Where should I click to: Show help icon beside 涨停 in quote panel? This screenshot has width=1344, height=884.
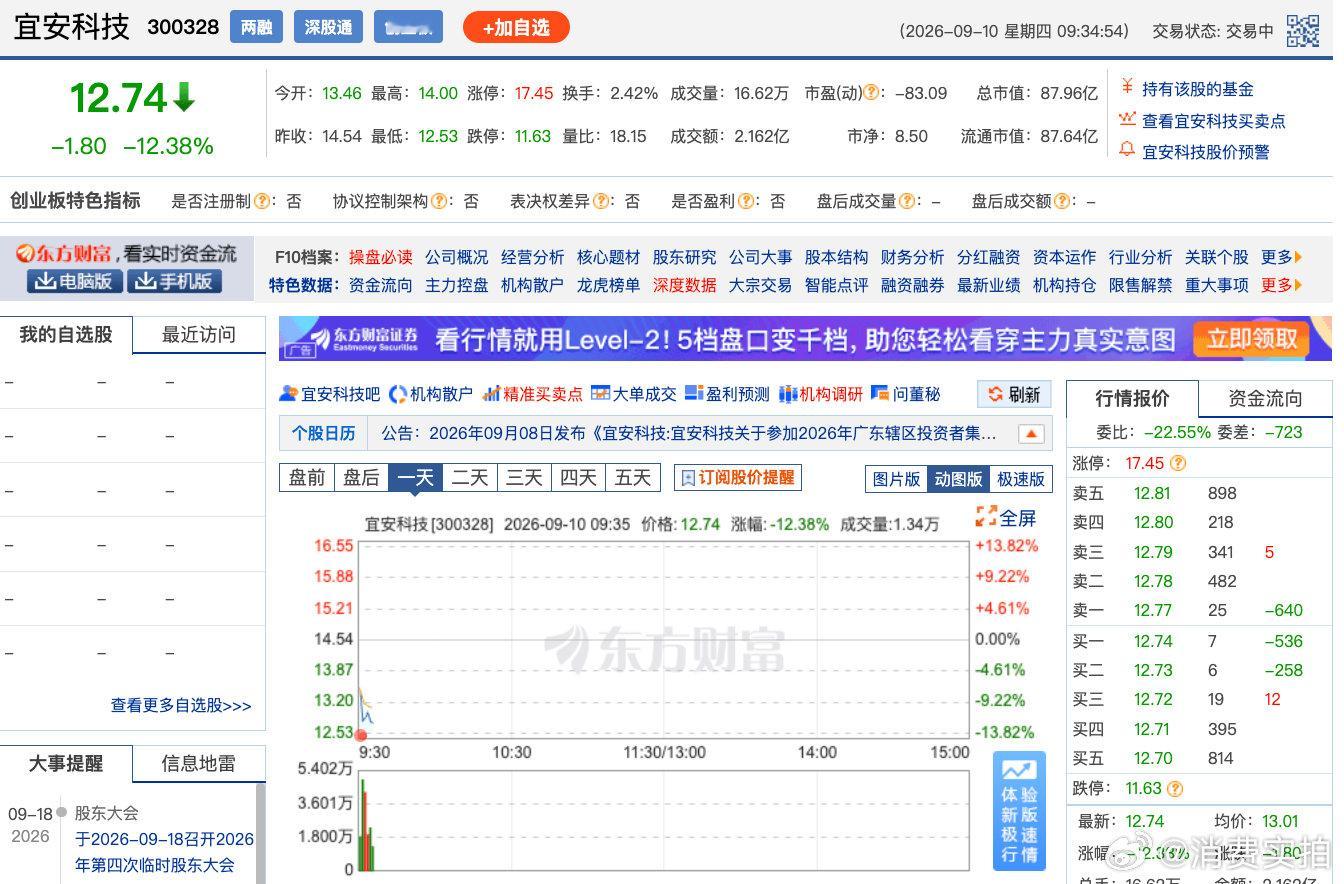tap(1178, 463)
